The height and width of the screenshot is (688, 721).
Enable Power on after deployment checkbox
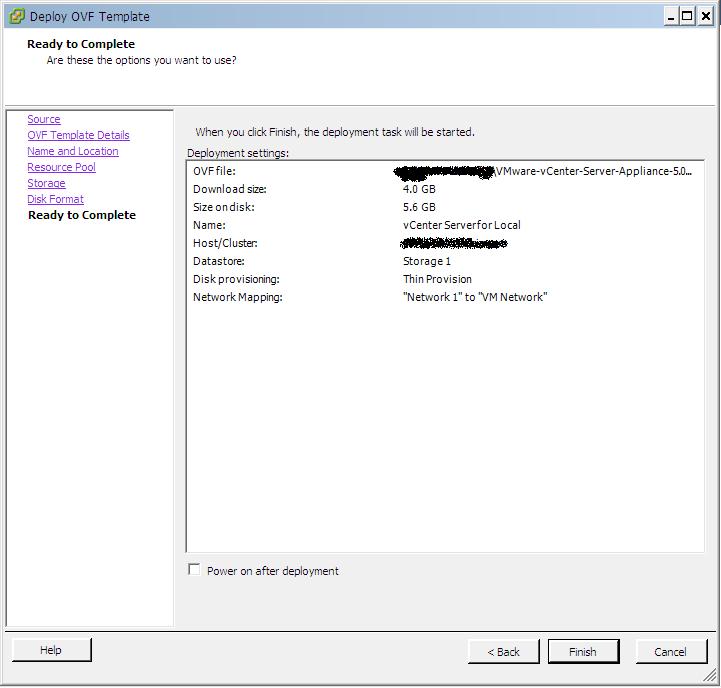194,569
